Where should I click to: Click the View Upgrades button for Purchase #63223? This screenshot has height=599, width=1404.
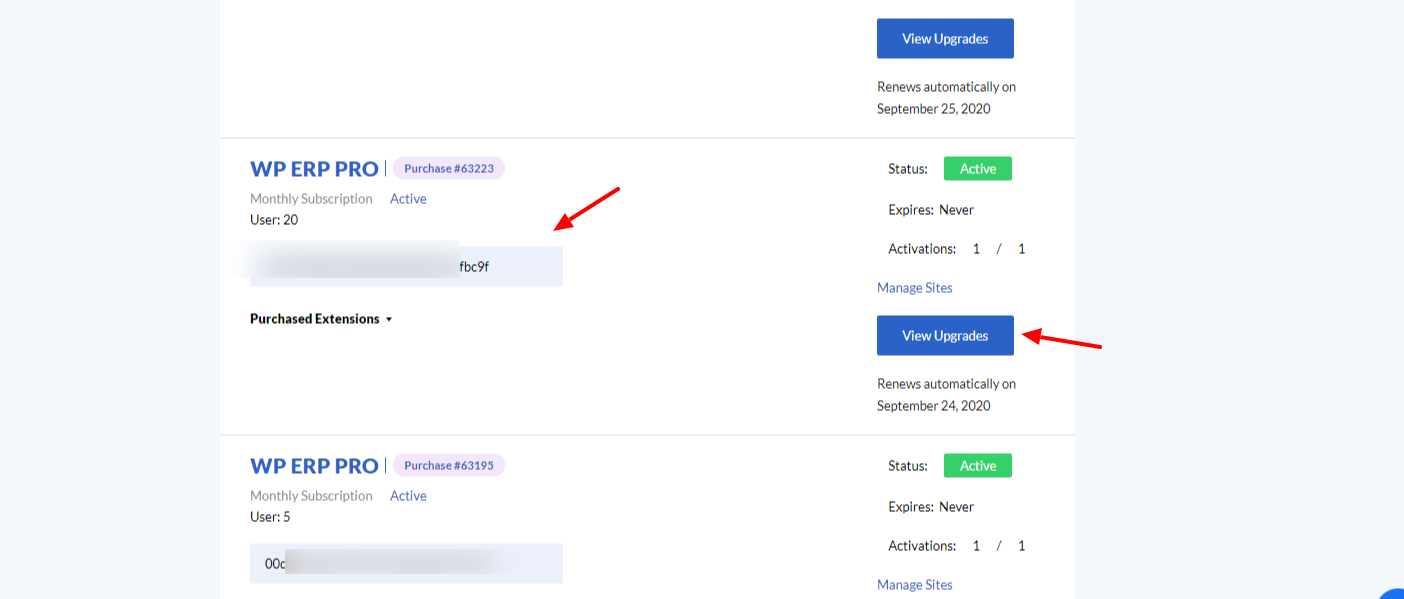click(944, 335)
